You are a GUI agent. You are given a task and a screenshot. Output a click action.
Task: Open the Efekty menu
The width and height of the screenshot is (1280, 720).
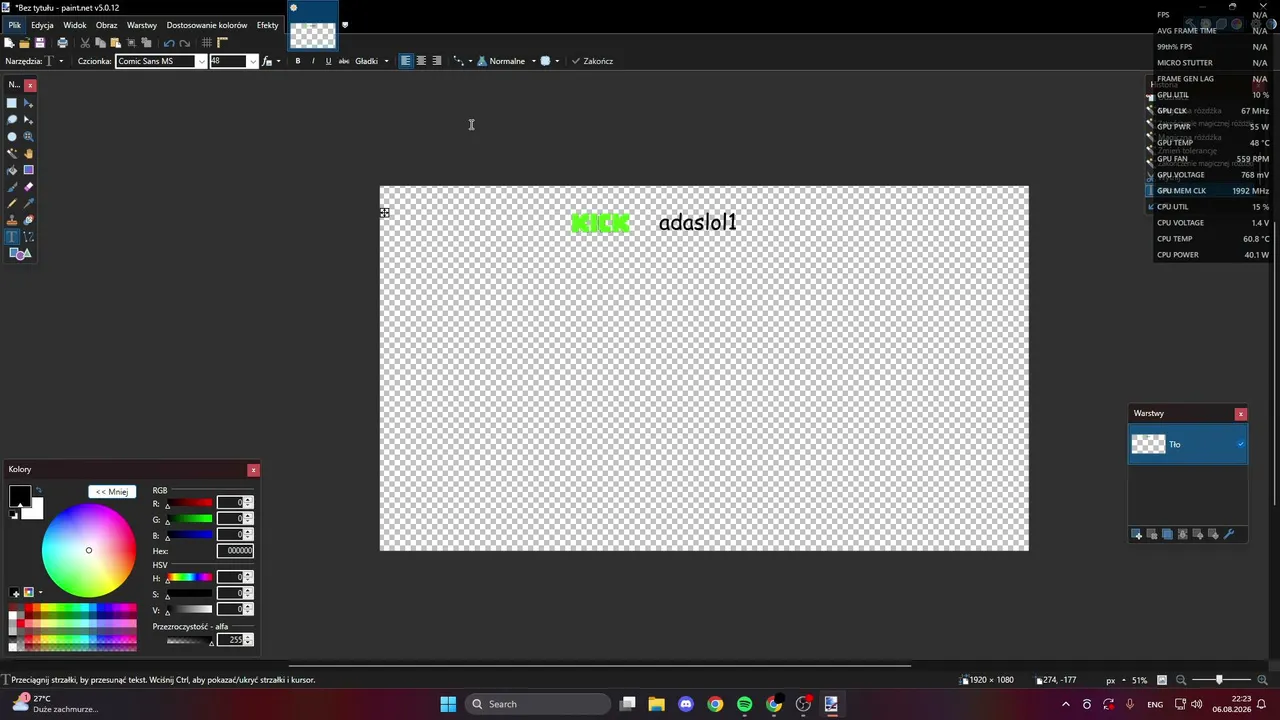[268, 25]
